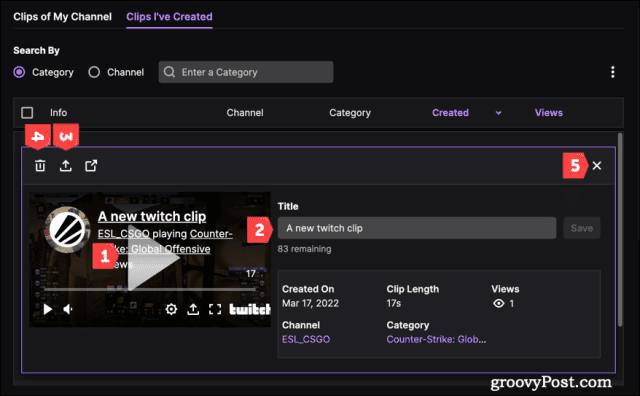
Task: Switch to Clips I've Created tab
Action: [x=169, y=17]
